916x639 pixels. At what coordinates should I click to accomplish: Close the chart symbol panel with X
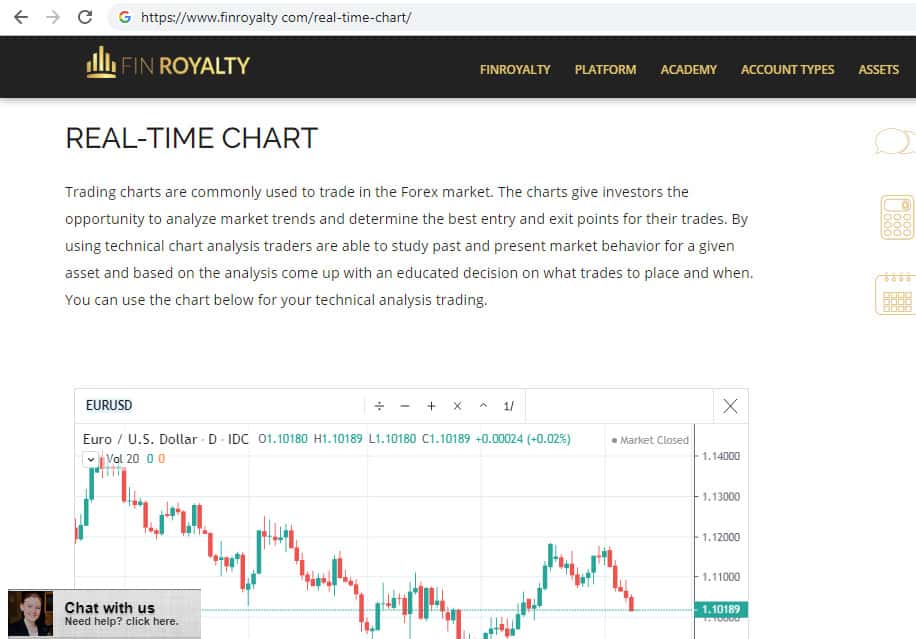coord(730,405)
